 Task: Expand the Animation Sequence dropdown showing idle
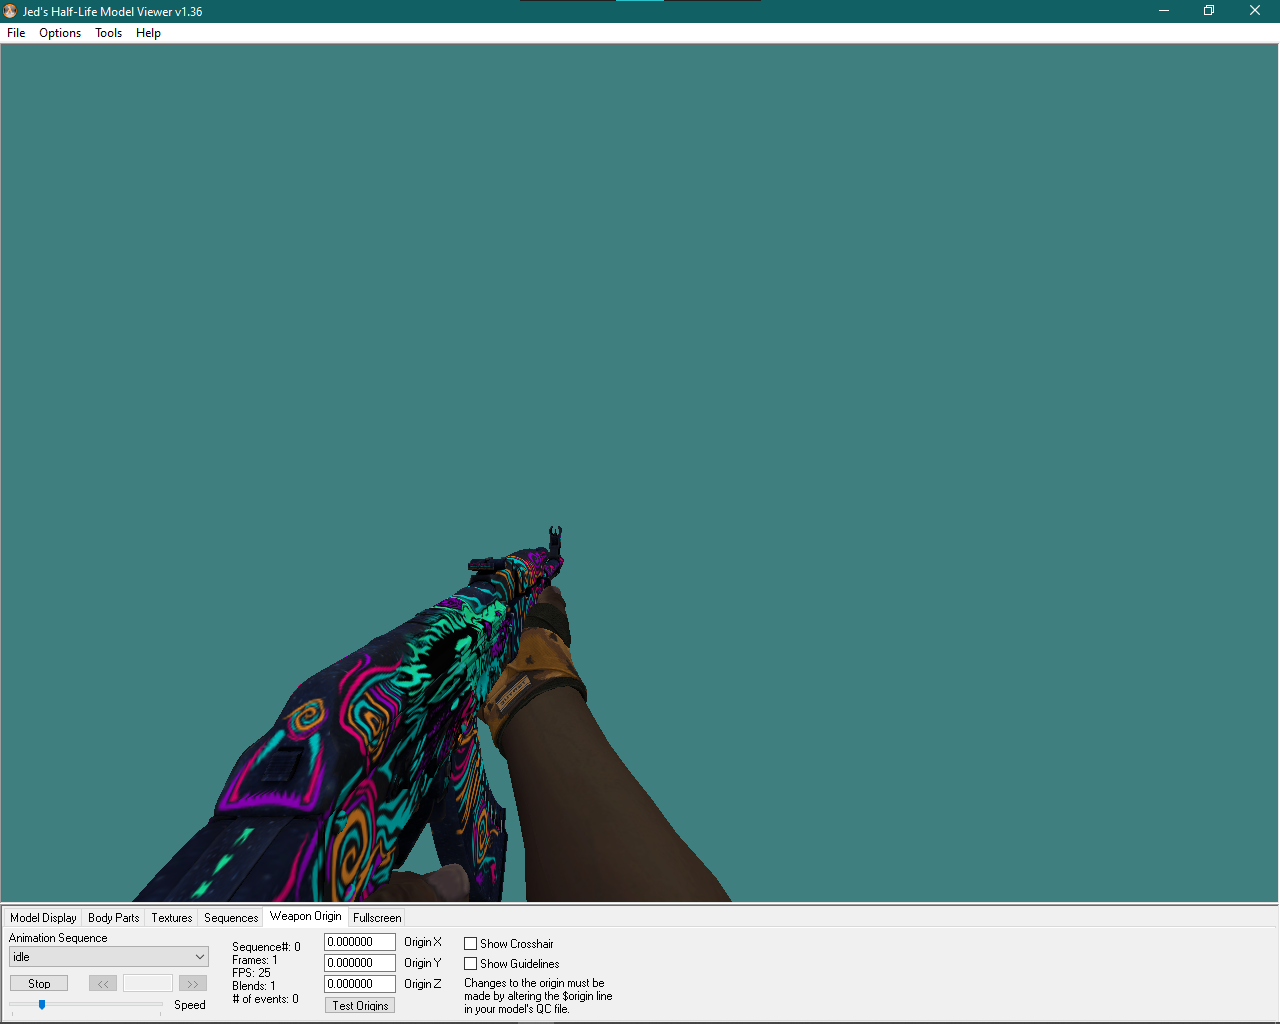[x=109, y=957]
